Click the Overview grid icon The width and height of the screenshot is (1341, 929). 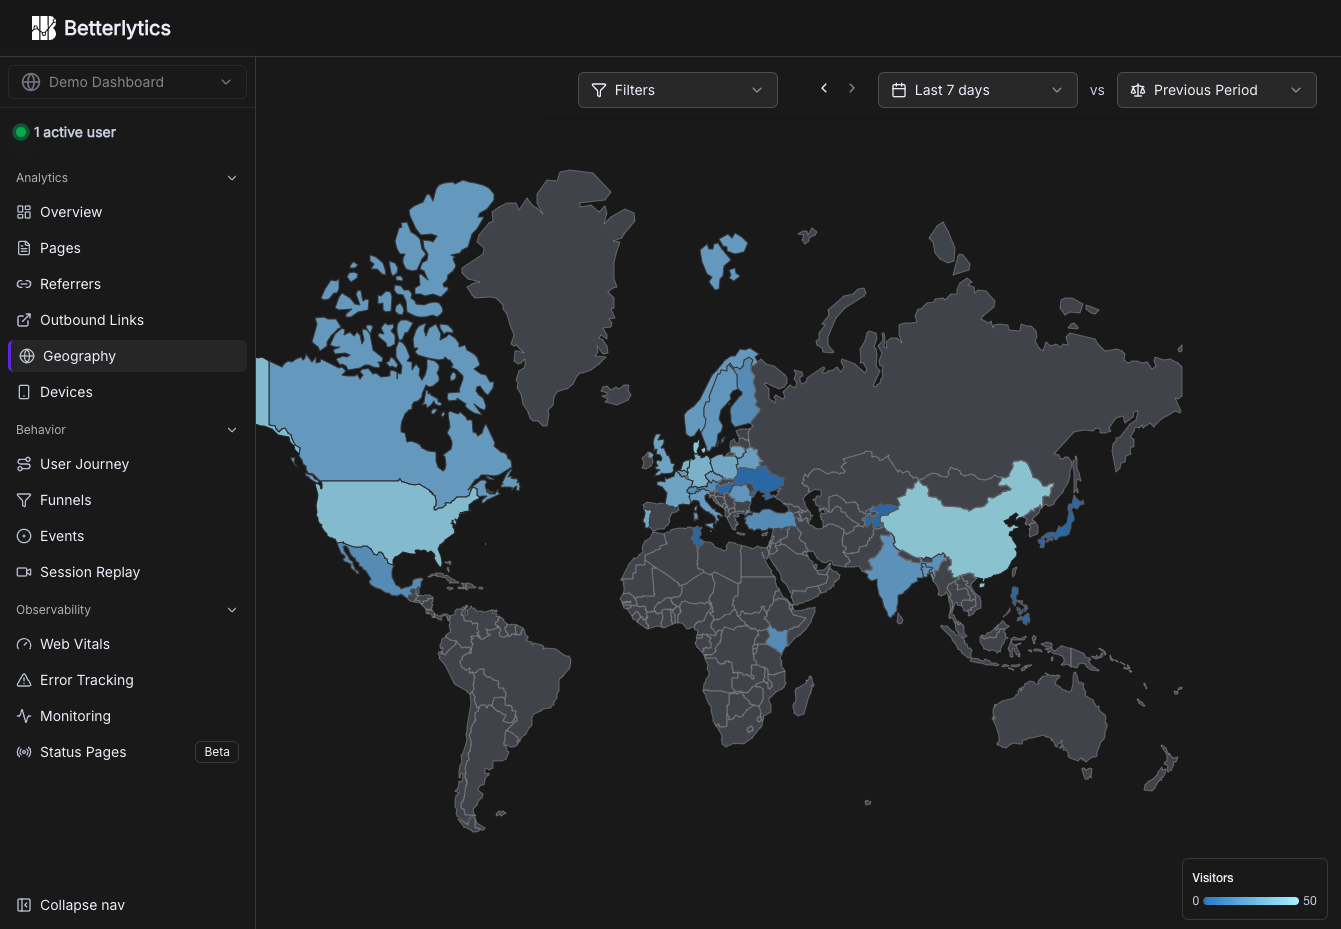point(24,212)
